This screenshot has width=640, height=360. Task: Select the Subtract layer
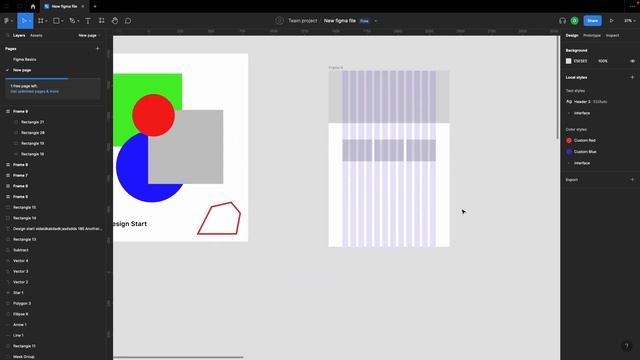[x=21, y=250]
